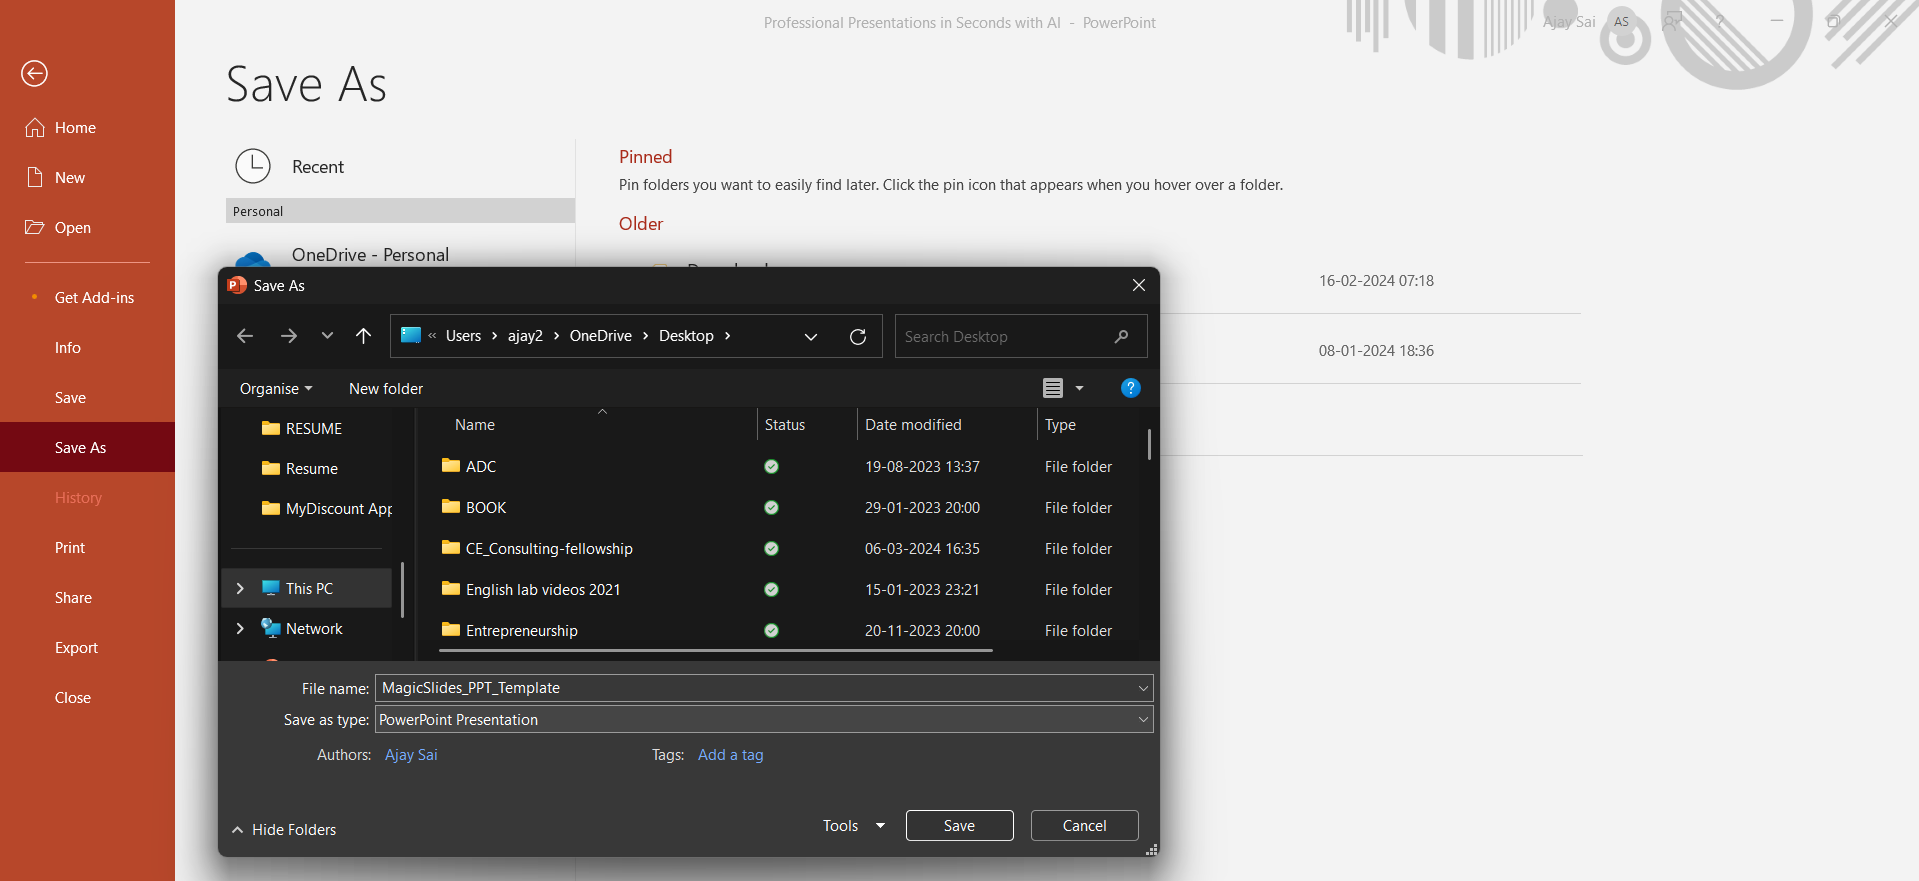Go up one folder level with up arrow
This screenshot has height=881, width=1919.
pos(363,336)
